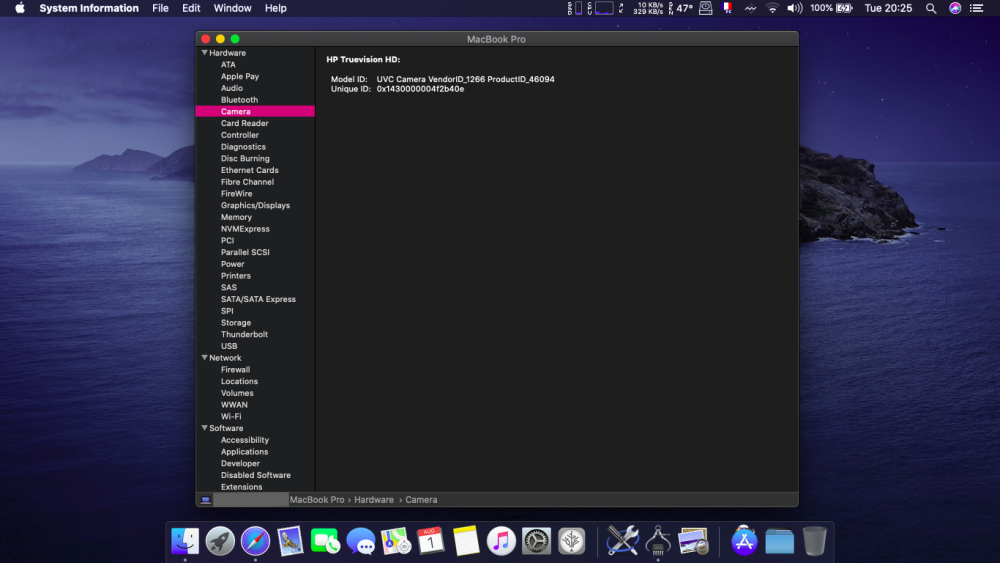Open Calendar app in Dock

tap(430, 541)
